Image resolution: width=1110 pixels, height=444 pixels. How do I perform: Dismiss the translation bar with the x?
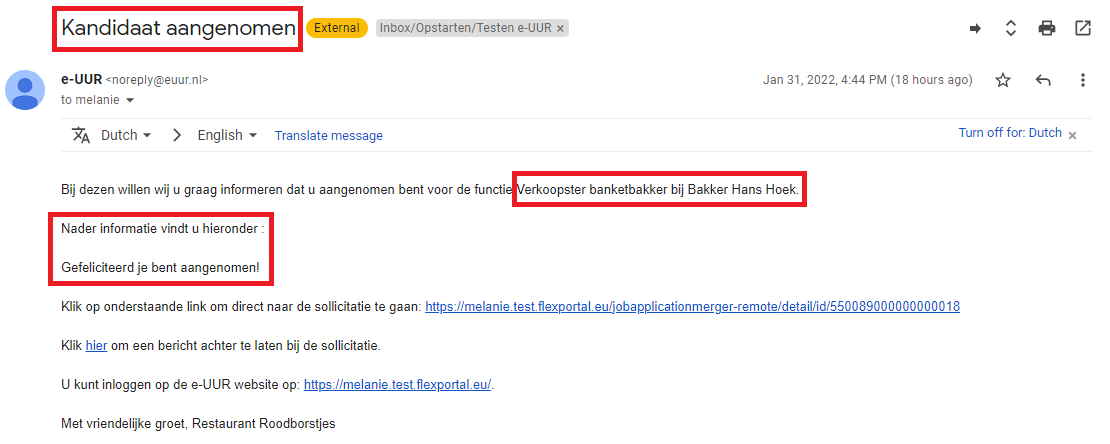point(1072,135)
